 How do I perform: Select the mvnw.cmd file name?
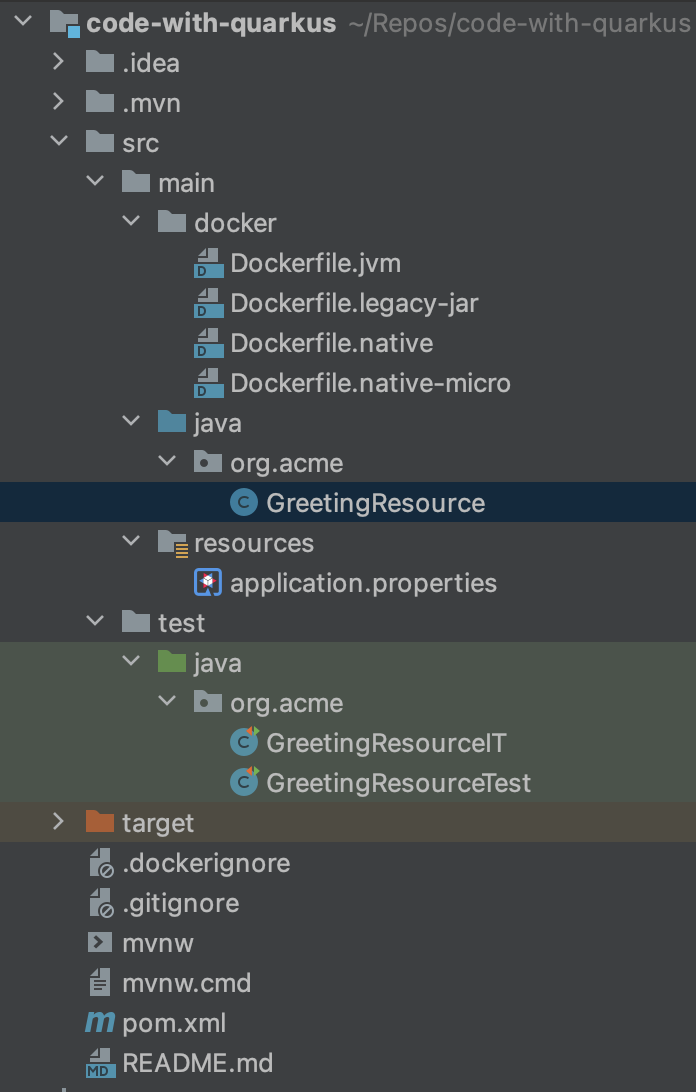coord(187,983)
